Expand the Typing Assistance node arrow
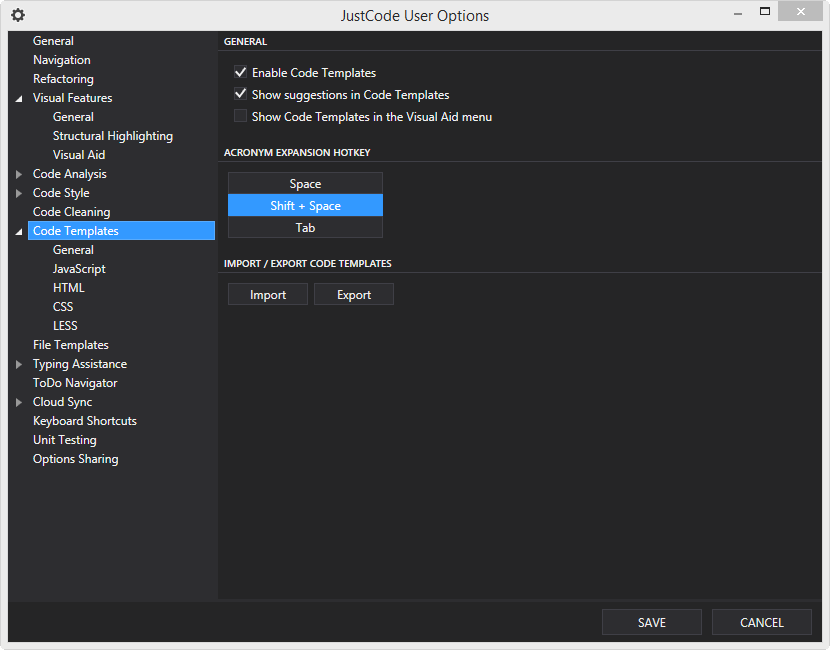The image size is (830, 650). coord(19,364)
